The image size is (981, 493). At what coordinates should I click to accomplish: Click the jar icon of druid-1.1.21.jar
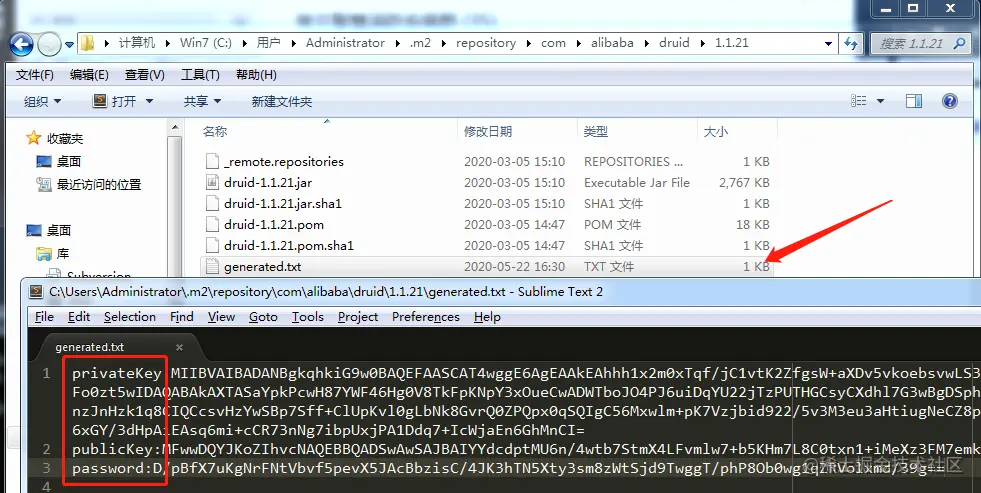coord(213,183)
